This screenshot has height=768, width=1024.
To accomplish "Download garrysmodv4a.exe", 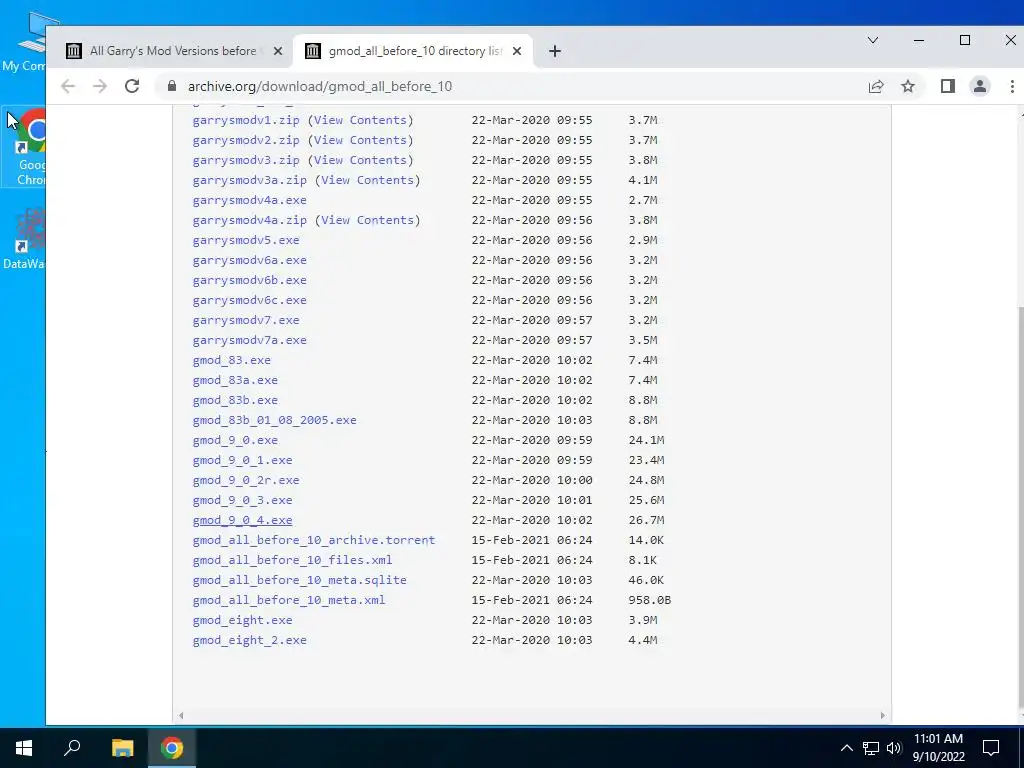I will tap(249, 200).
